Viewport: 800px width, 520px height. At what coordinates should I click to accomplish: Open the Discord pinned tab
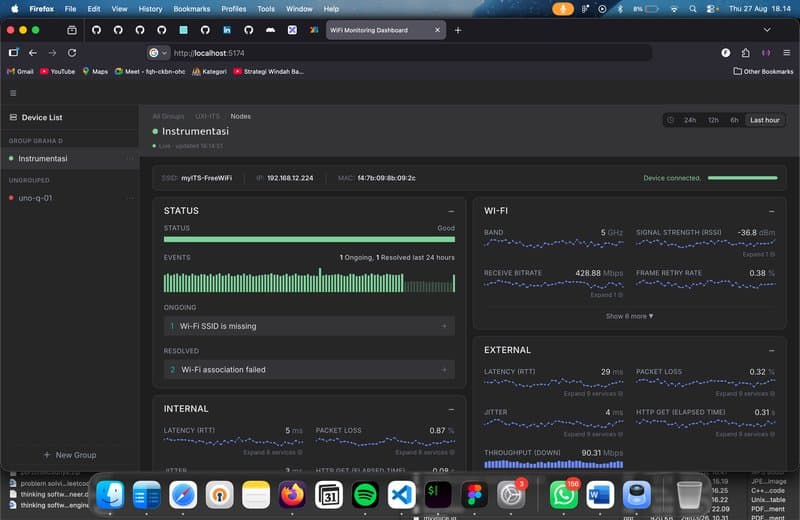tap(270, 30)
